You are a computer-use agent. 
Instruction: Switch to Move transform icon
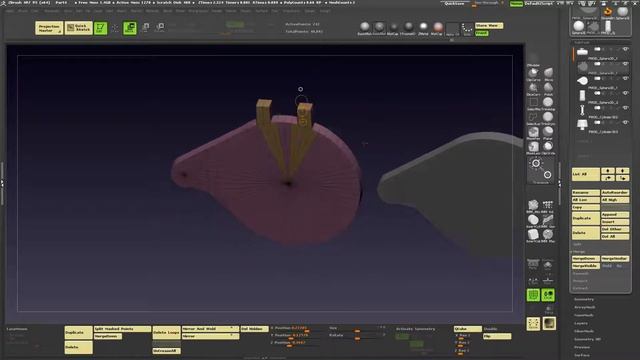tap(145, 28)
